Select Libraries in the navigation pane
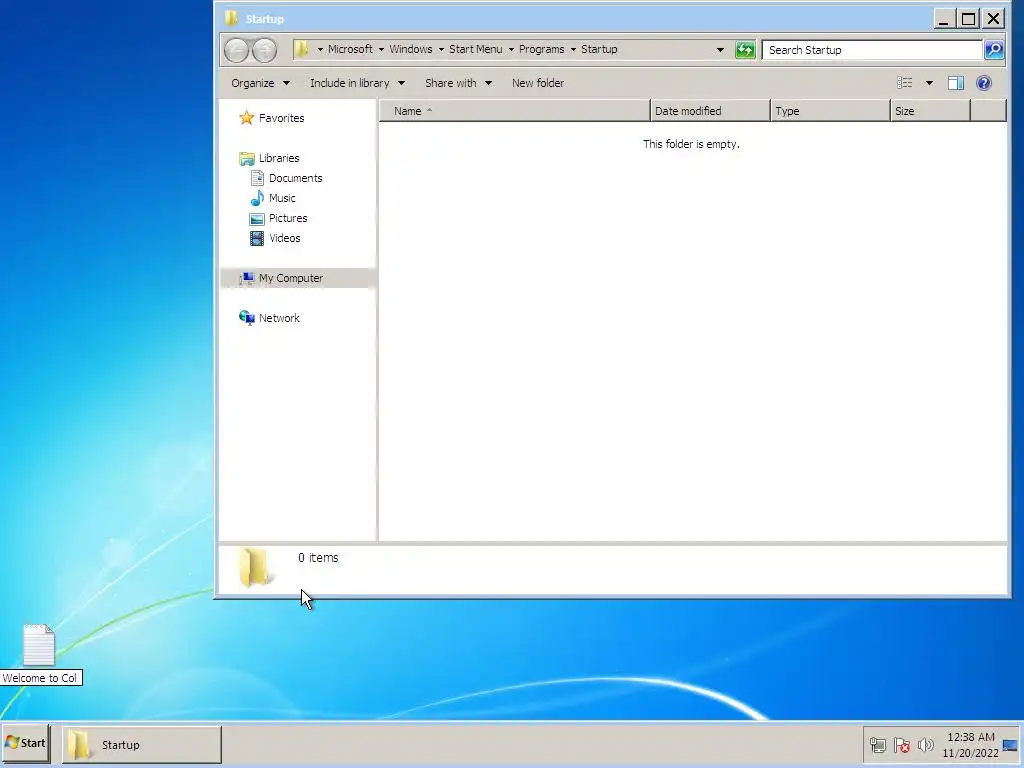This screenshot has height=768, width=1024. (x=279, y=158)
